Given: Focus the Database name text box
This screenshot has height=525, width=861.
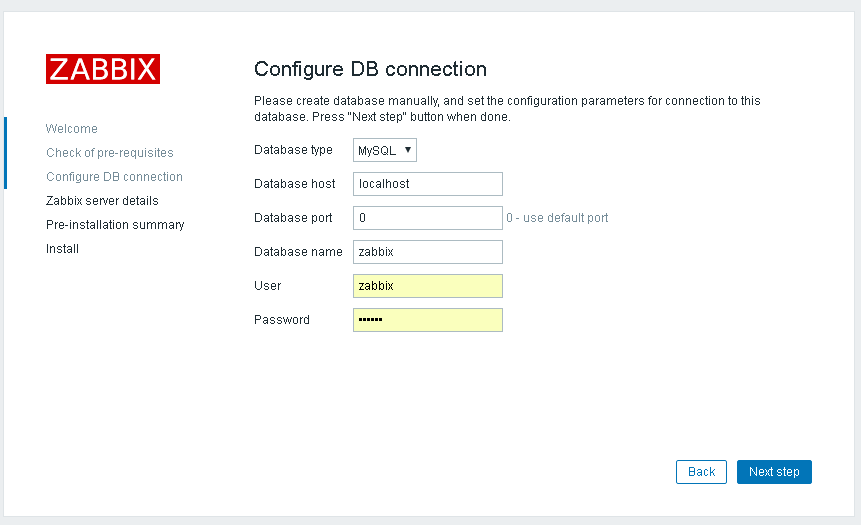Looking at the screenshot, I should point(427,252).
